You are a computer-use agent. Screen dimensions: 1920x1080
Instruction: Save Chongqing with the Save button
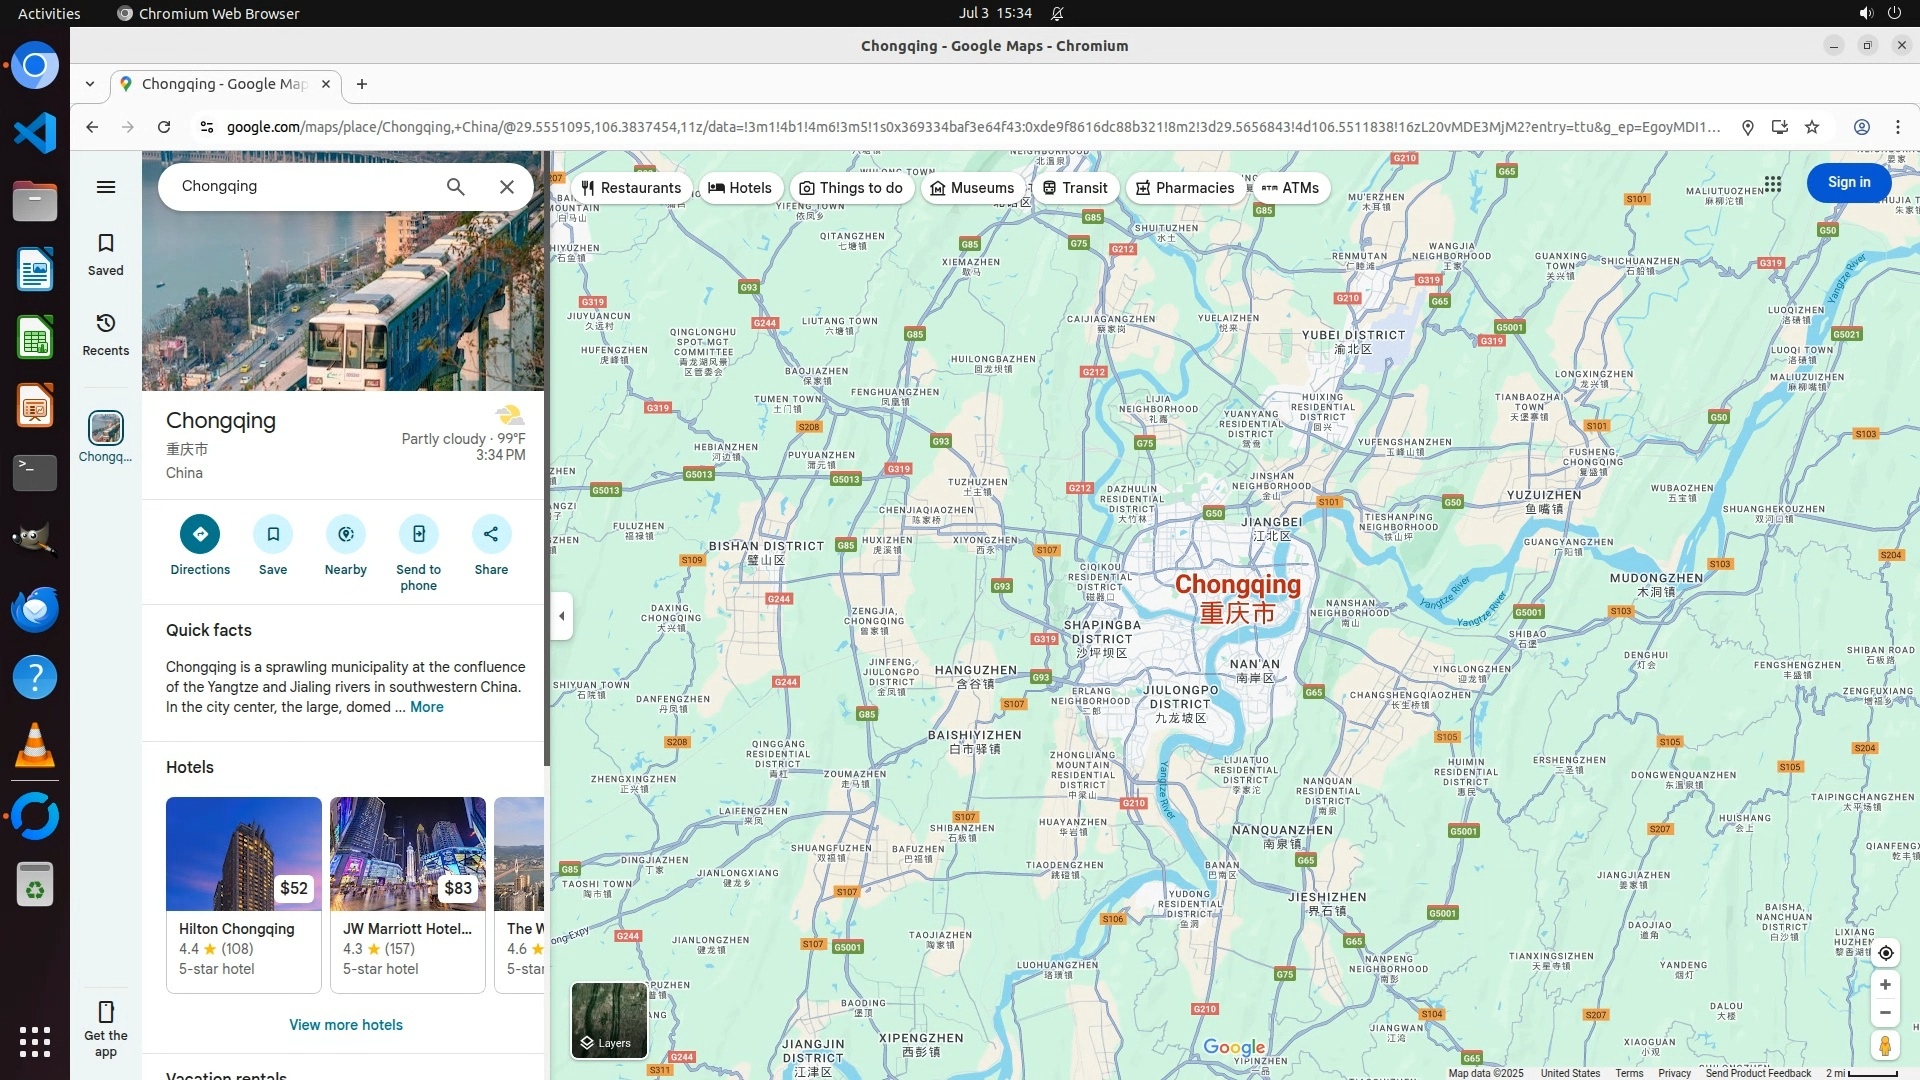coord(273,534)
